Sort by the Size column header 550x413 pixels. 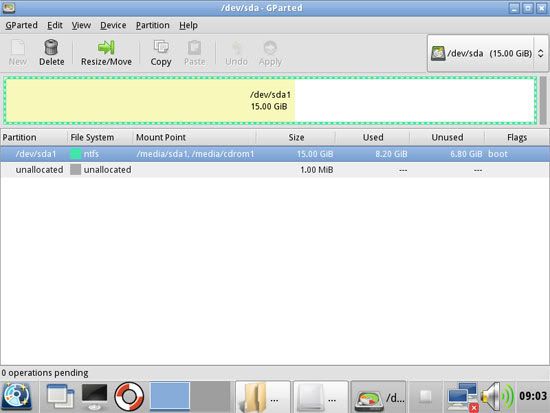(x=296, y=137)
